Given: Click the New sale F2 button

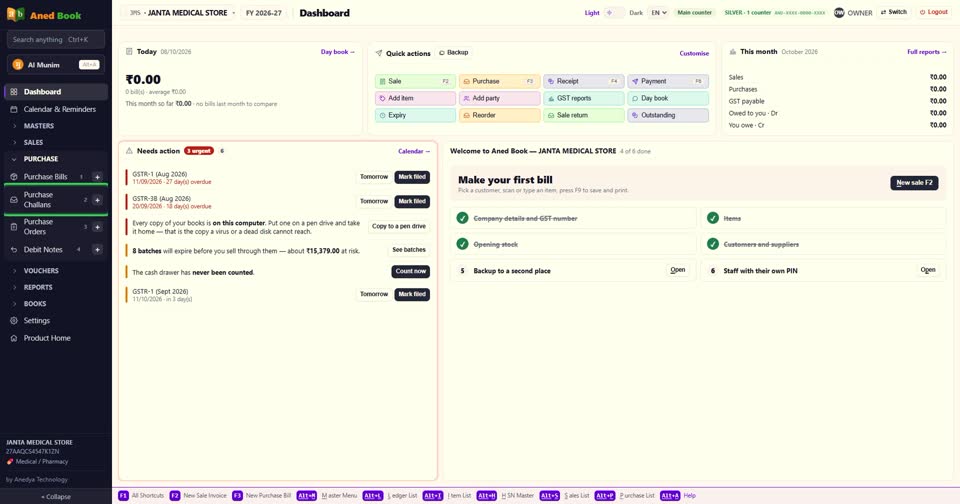Looking at the screenshot, I should pos(914,182).
